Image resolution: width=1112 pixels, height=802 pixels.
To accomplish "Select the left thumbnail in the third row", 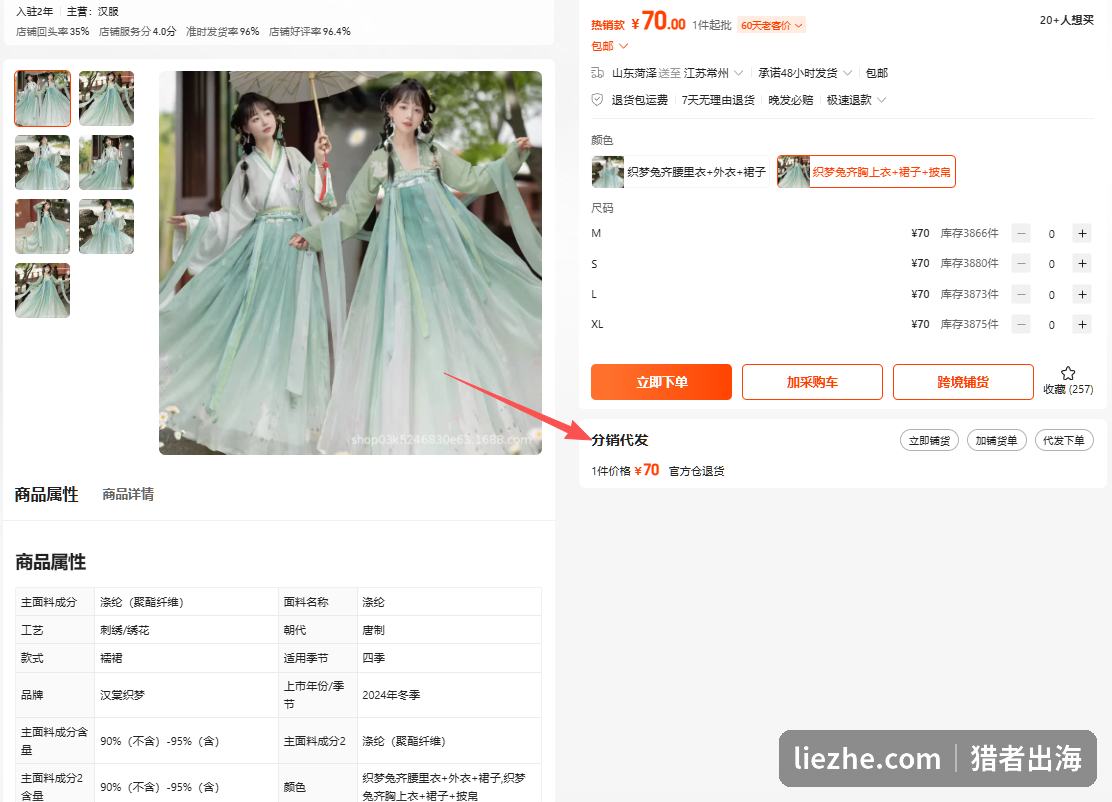I will click(43, 226).
